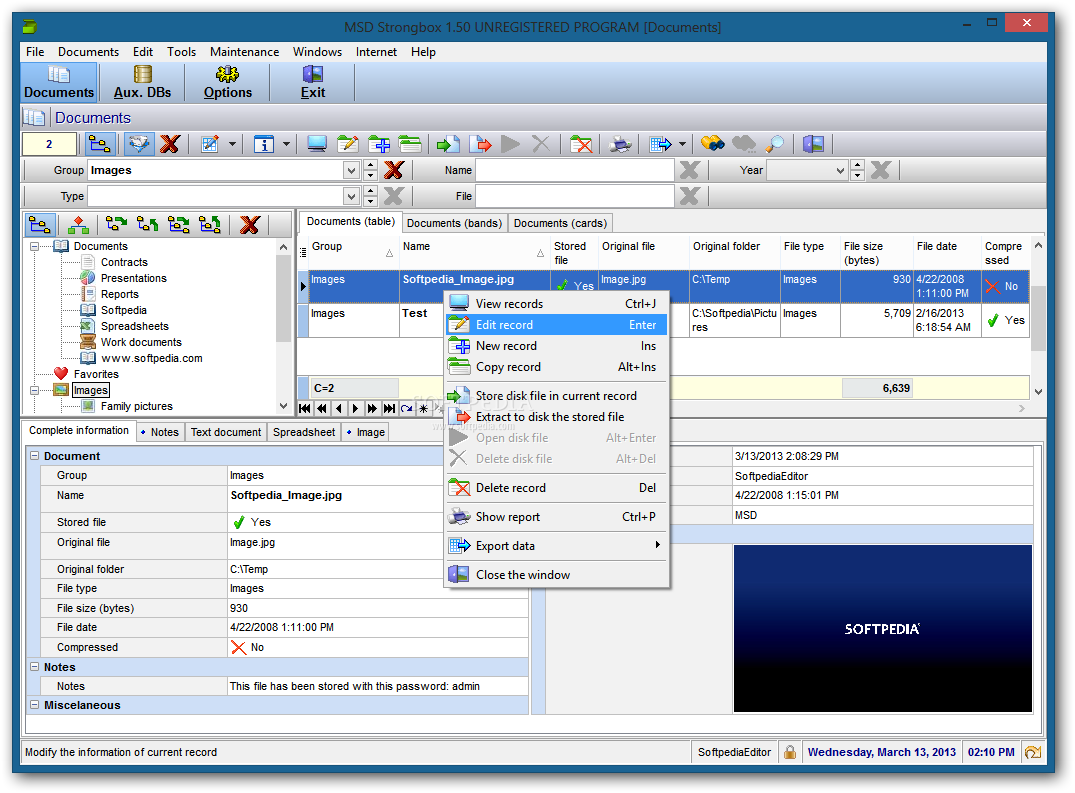
Task: Click the lock icon in status bar
Action: (x=790, y=752)
